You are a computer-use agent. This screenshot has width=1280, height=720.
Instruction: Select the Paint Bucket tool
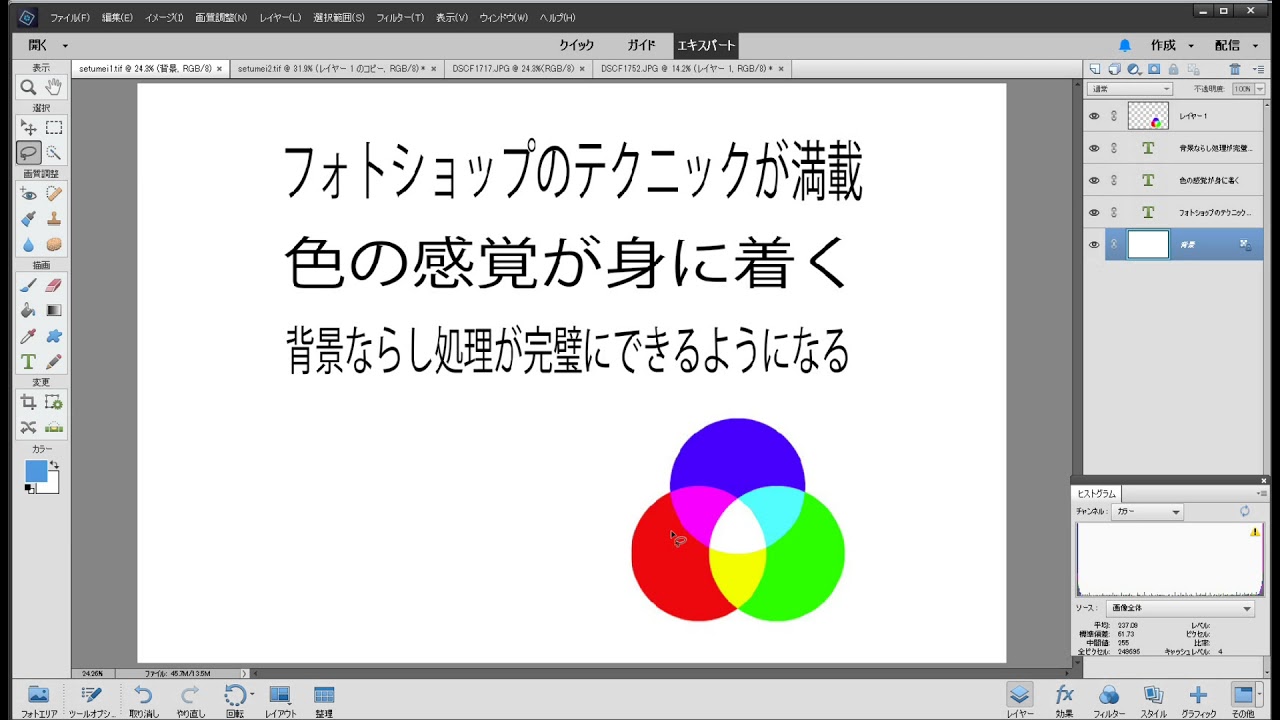point(29,310)
